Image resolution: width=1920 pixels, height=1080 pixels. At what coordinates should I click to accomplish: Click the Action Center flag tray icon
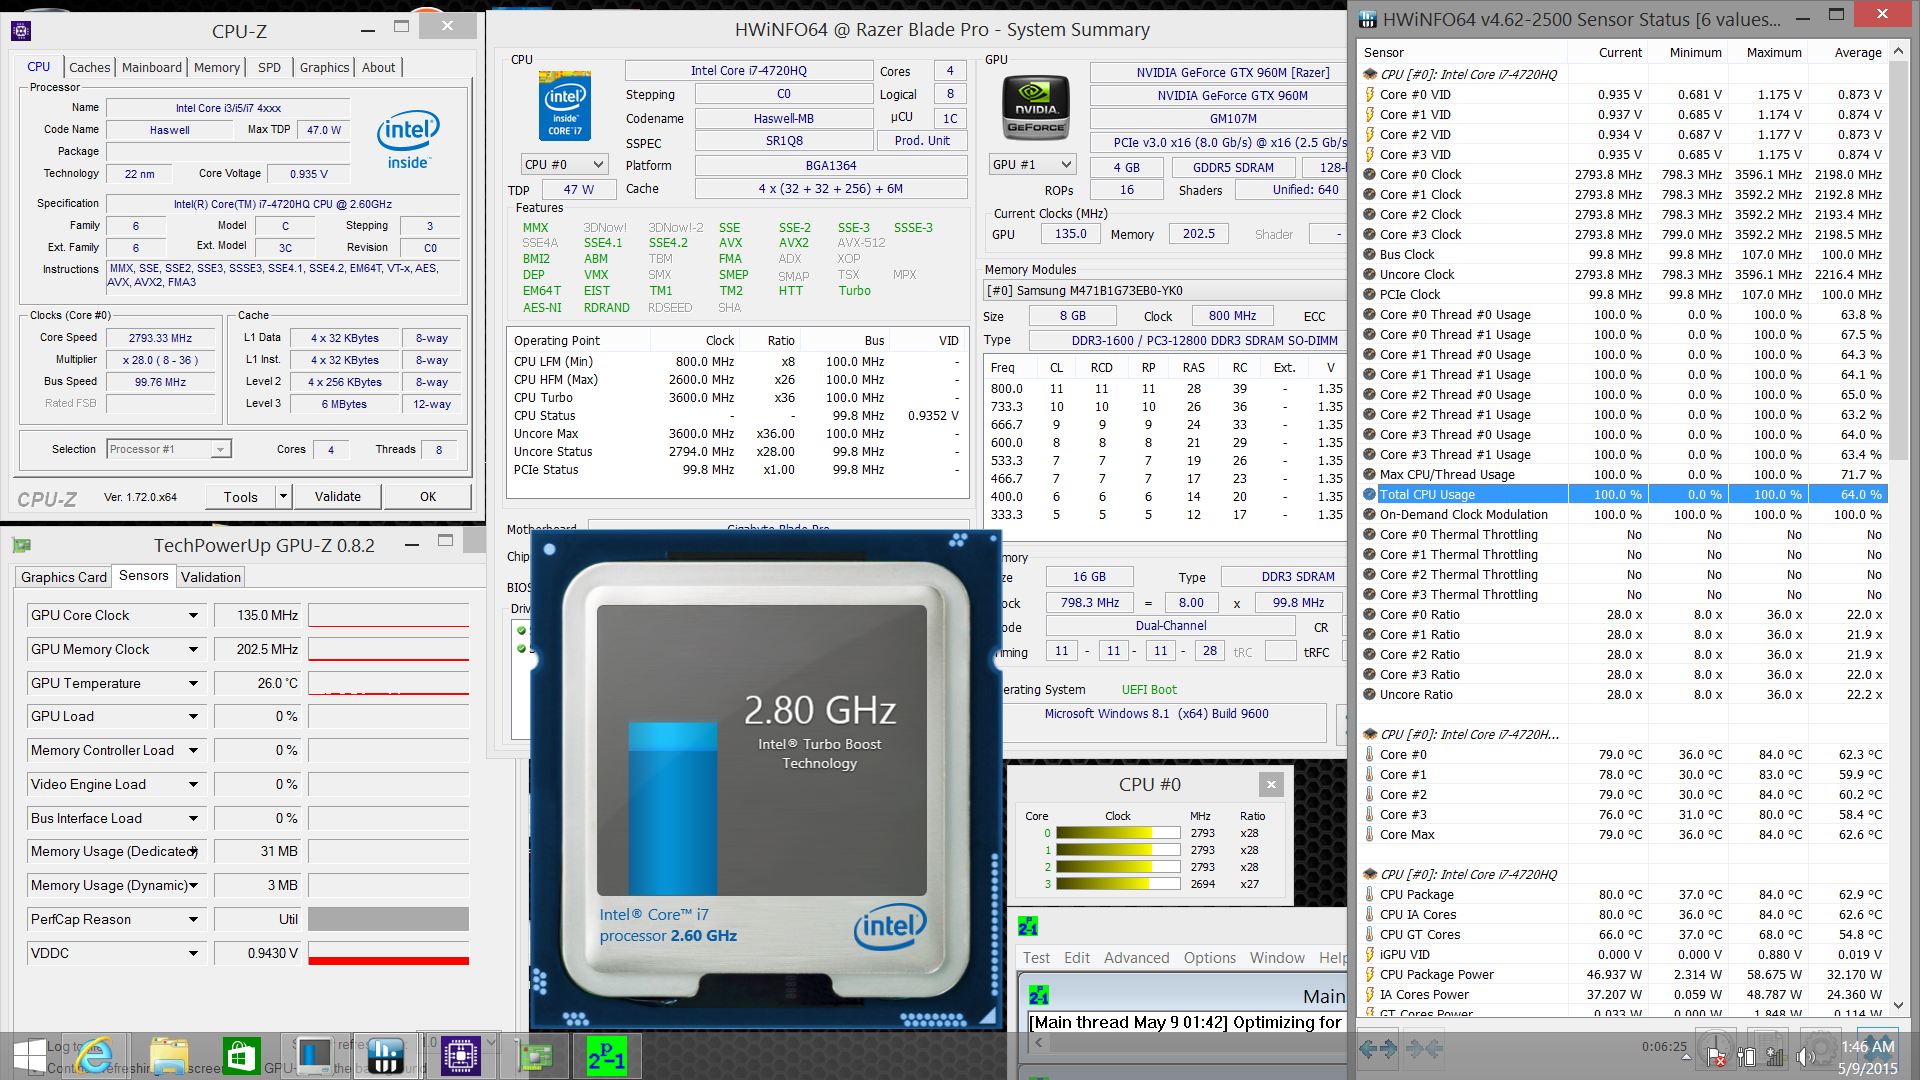[x=1717, y=1056]
